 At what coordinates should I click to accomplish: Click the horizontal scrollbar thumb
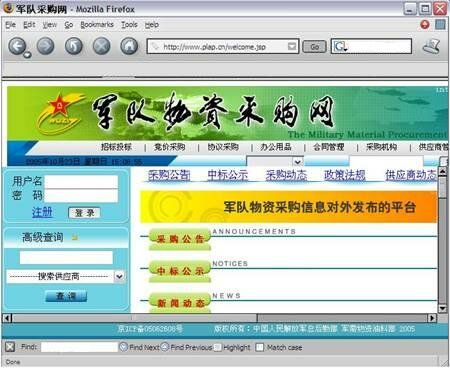[x=135, y=318]
